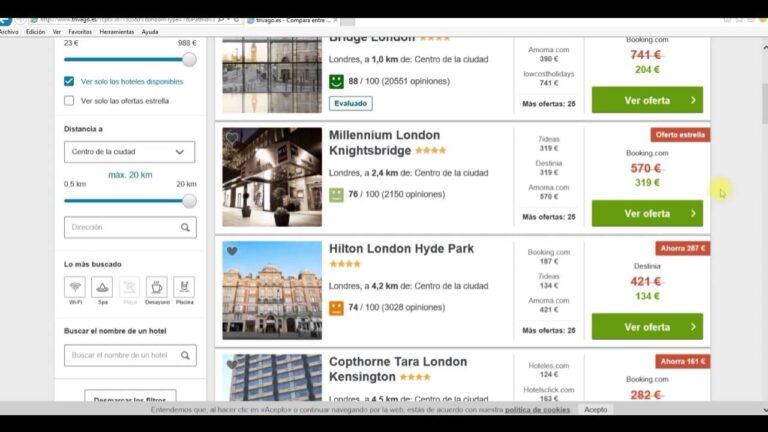The height and width of the screenshot is (432, 768).
Task: Click the scrollbar up arrow
Action: coord(765,48)
